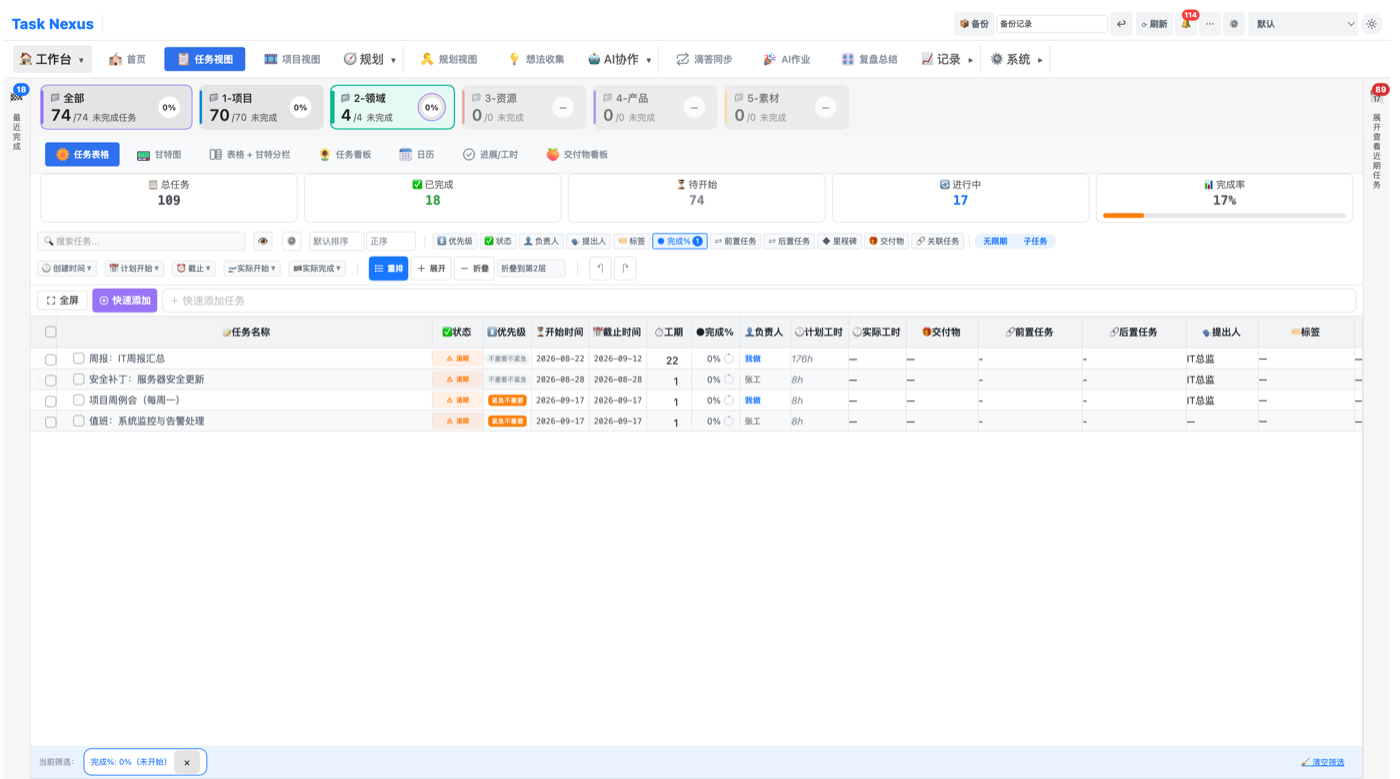Tick the select-all checkbox in table header
This screenshot has width=1400, height=779.
click(51, 332)
